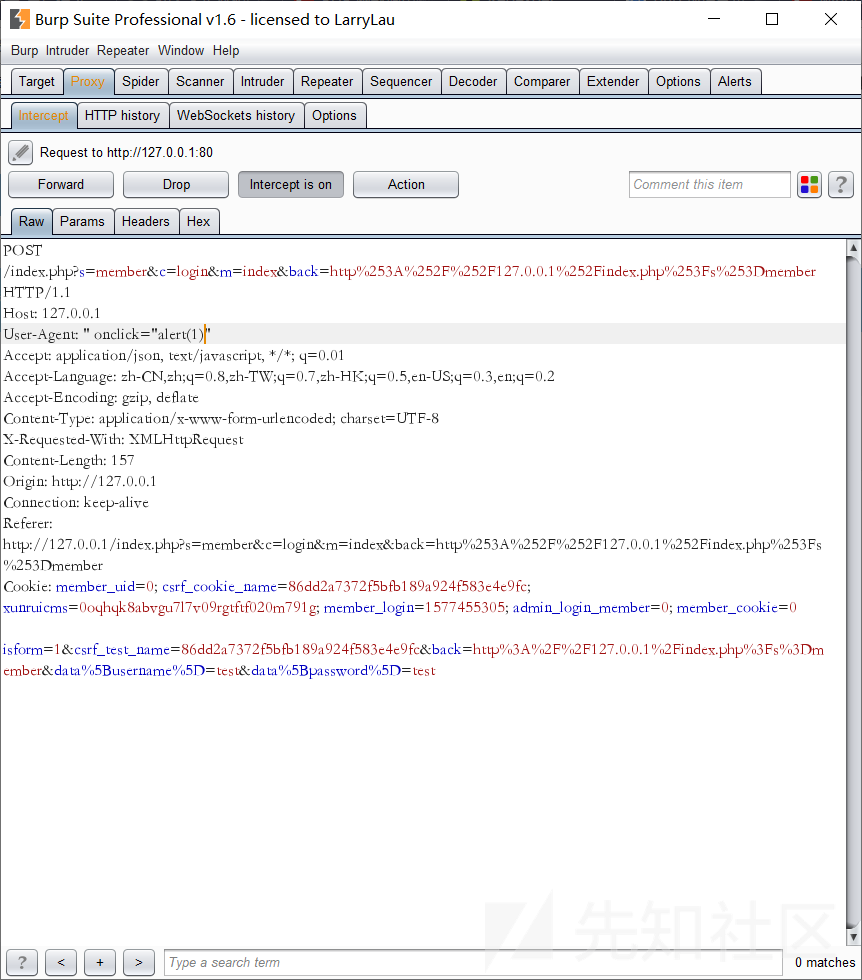Click the Comment this item field
Screen dimensions: 862x980
point(709,184)
